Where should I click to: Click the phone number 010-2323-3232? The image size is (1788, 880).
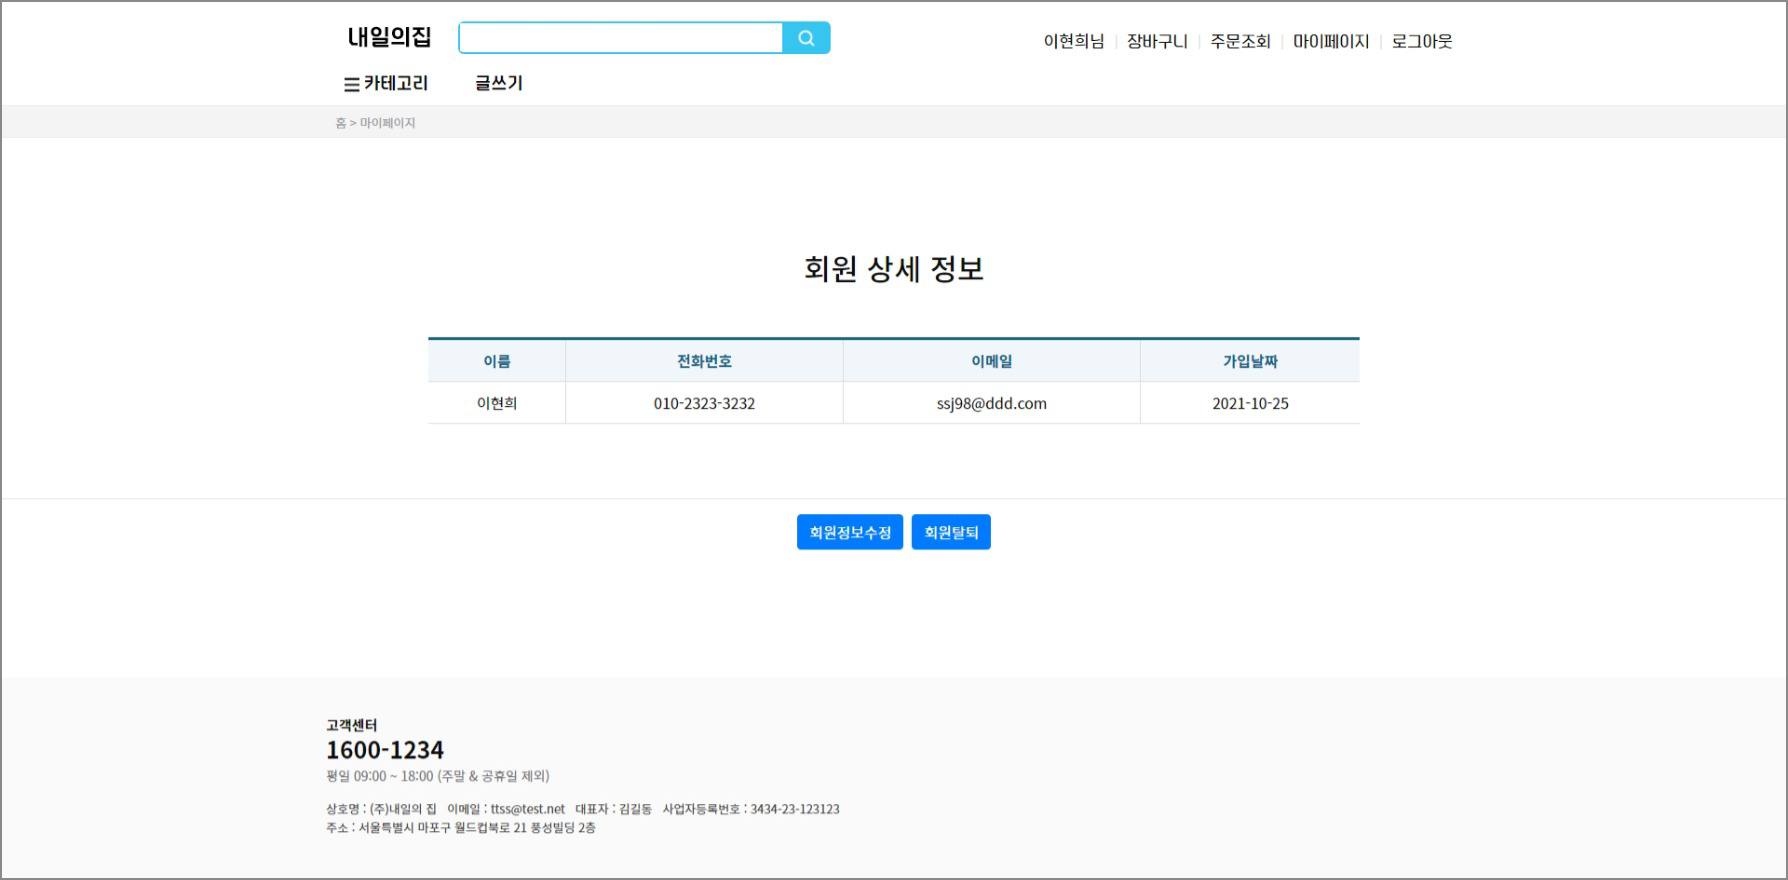704,403
